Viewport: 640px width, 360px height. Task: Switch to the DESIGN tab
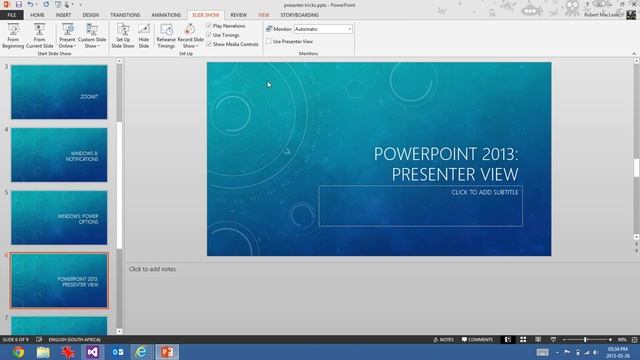click(x=91, y=15)
